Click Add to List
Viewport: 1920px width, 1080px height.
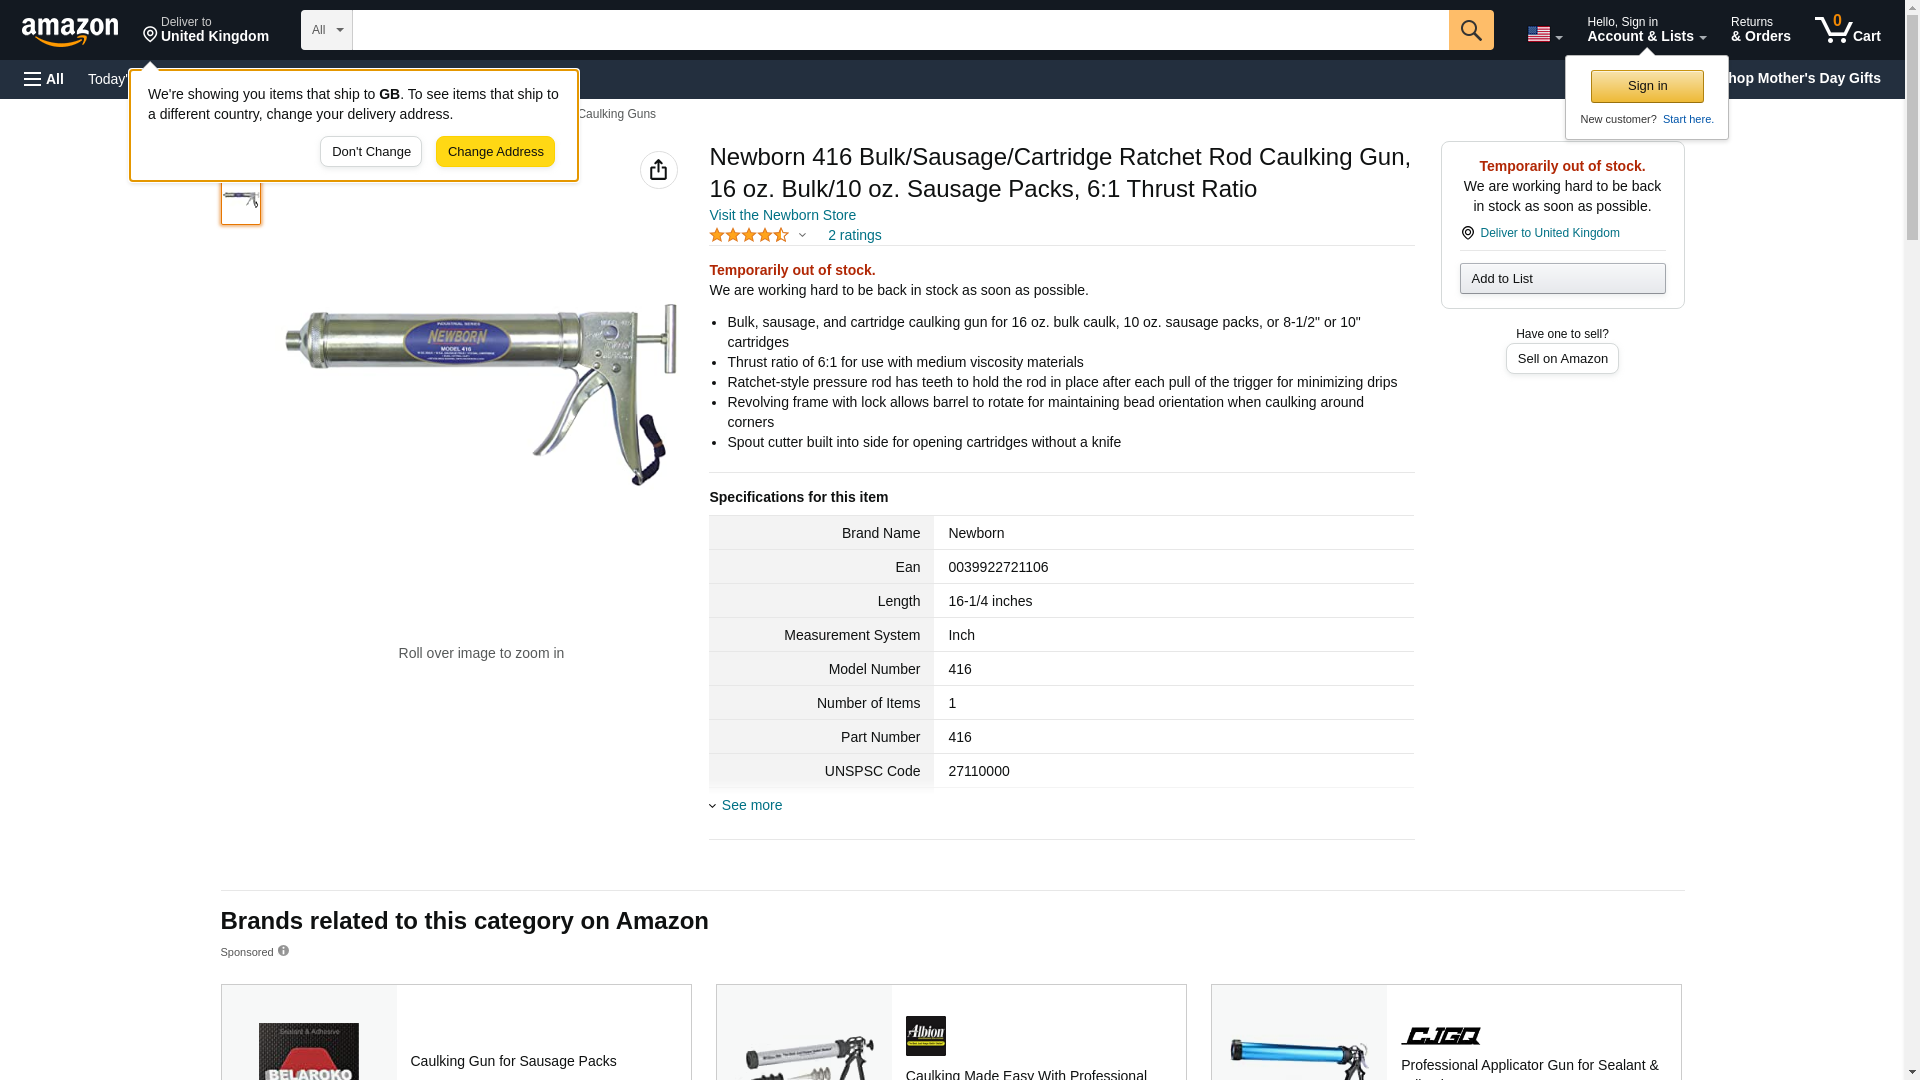click(x=1562, y=278)
